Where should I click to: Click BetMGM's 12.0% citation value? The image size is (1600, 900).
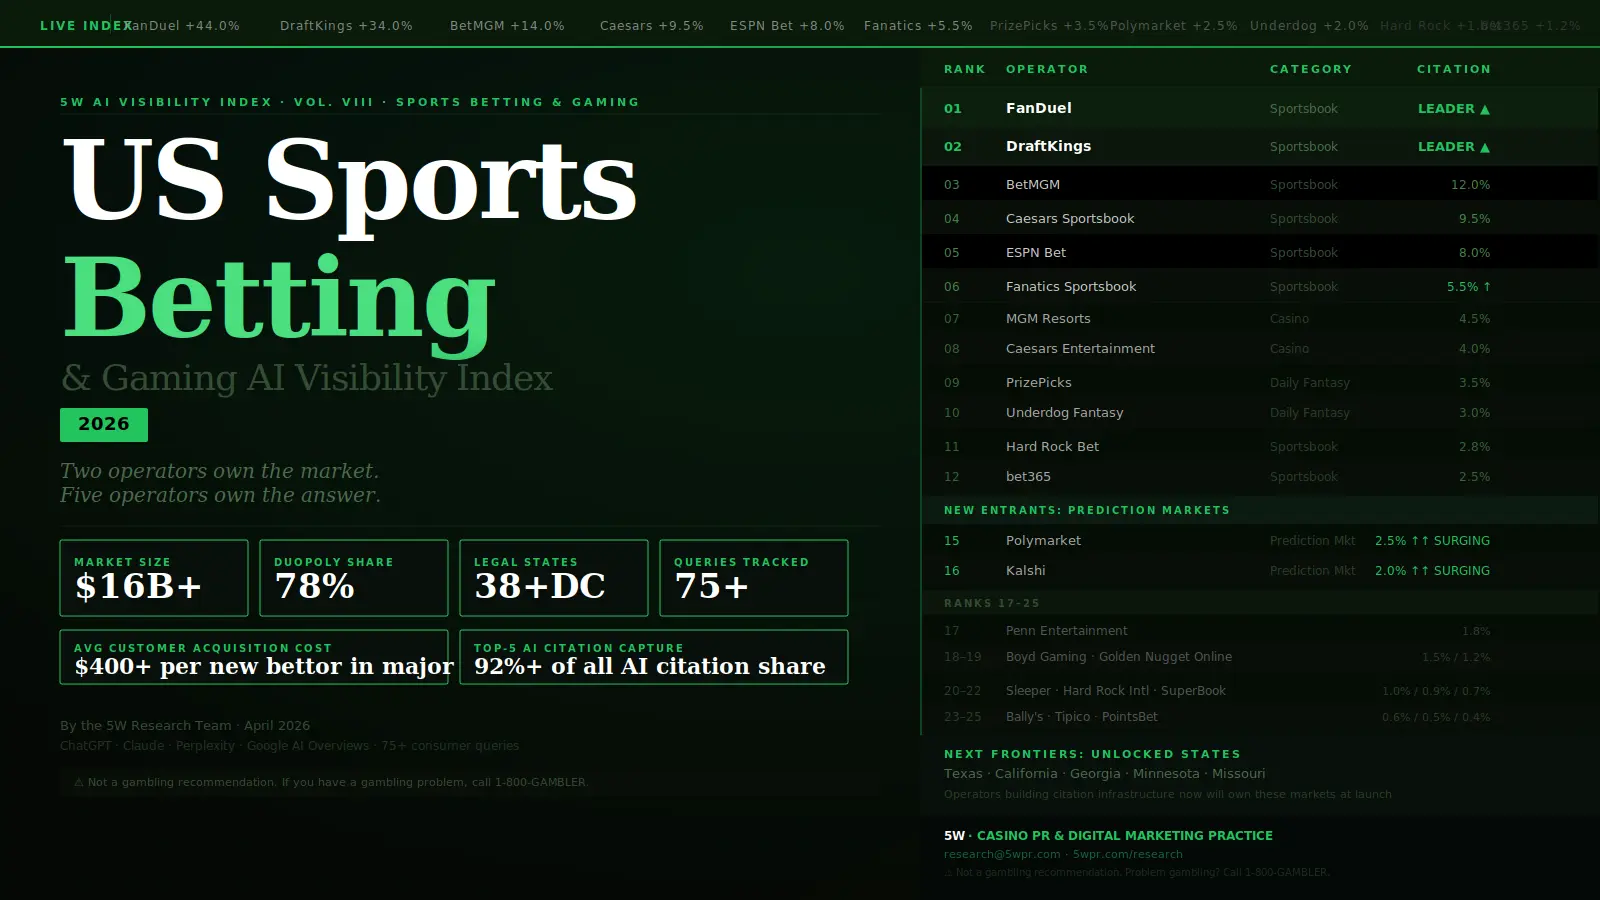tap(1470, 185)
